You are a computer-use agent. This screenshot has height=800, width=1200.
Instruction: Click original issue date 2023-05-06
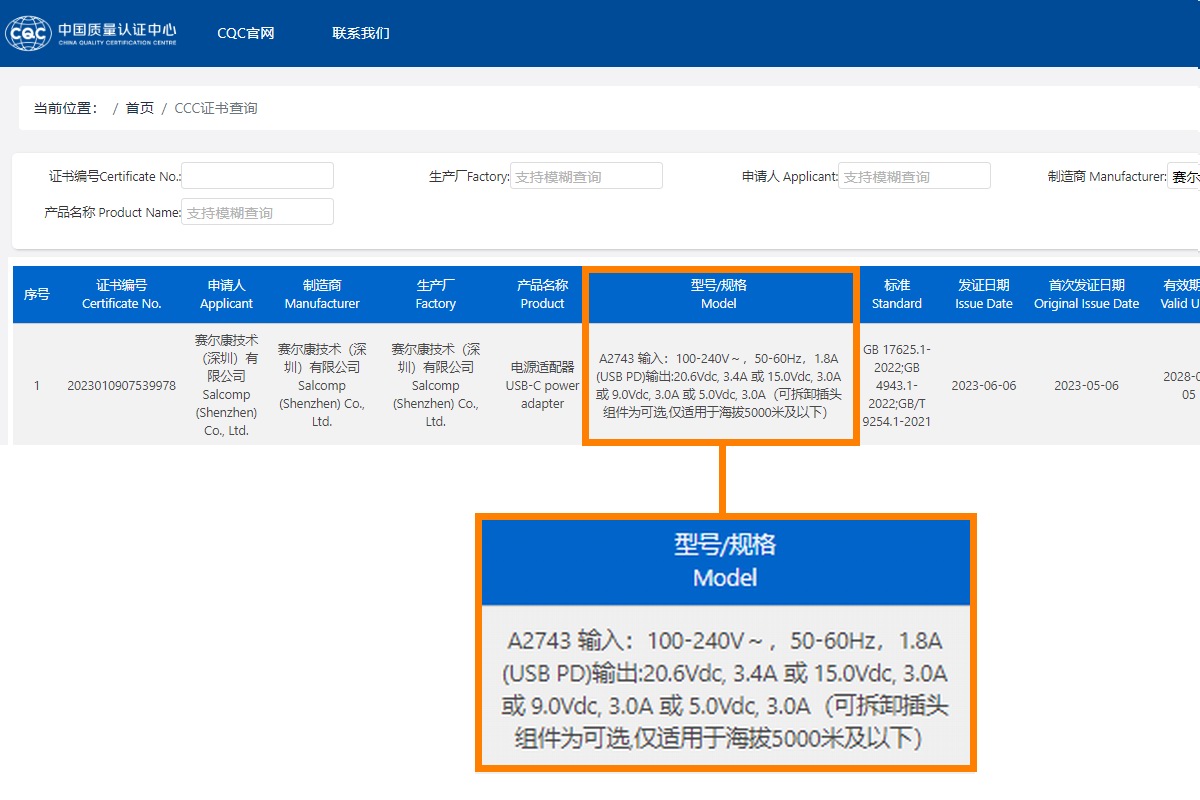coord(1087,385)
